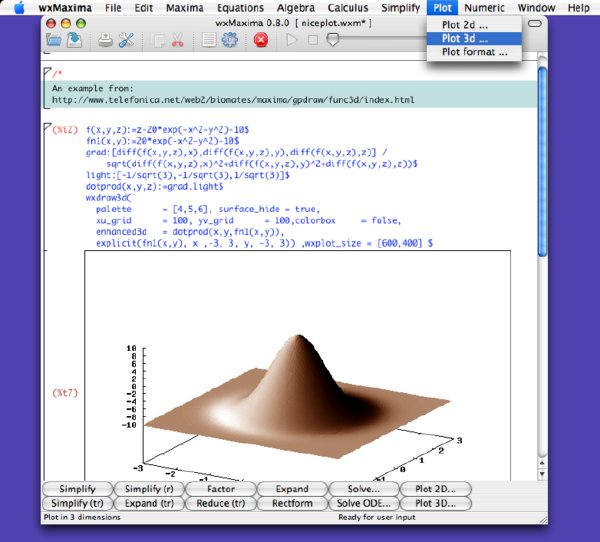
Task: Click the Simplify button
Action: (77, 489)
